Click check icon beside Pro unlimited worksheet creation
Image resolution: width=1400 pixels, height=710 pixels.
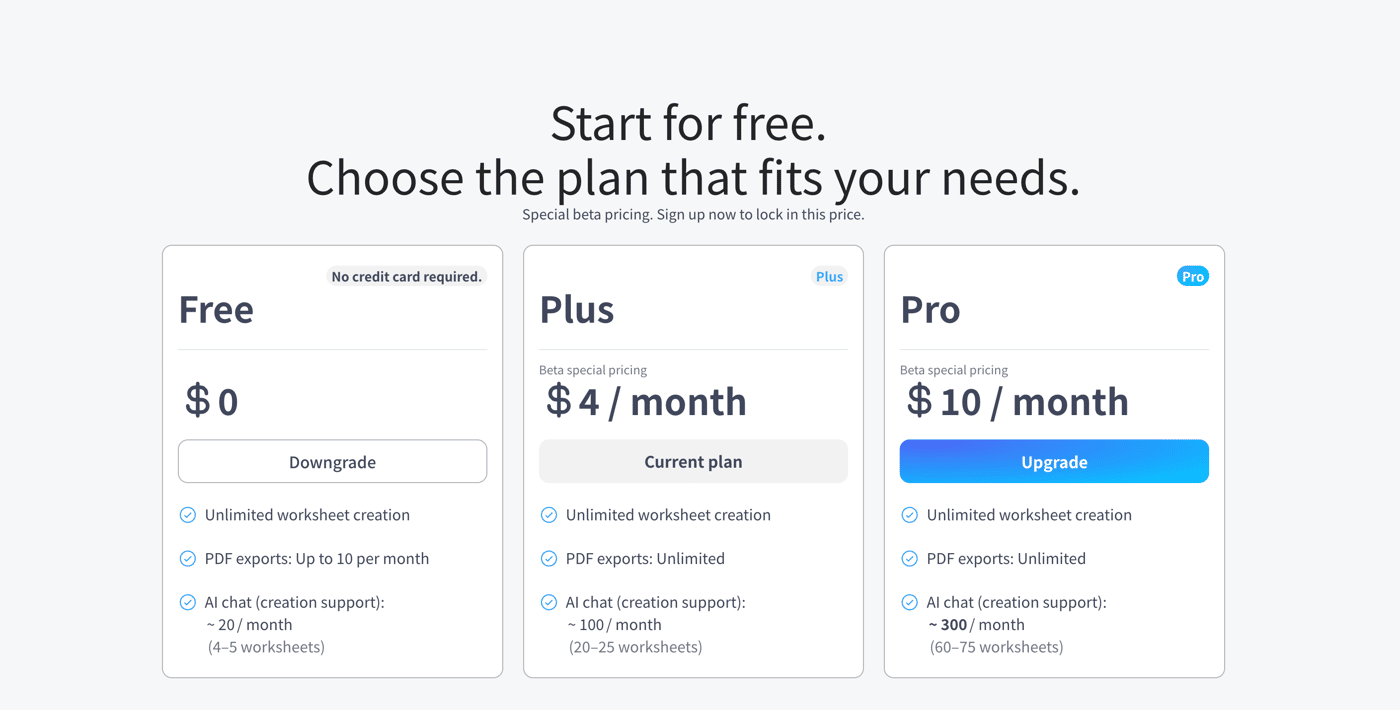pyautogui.click(x=909, y=515)
